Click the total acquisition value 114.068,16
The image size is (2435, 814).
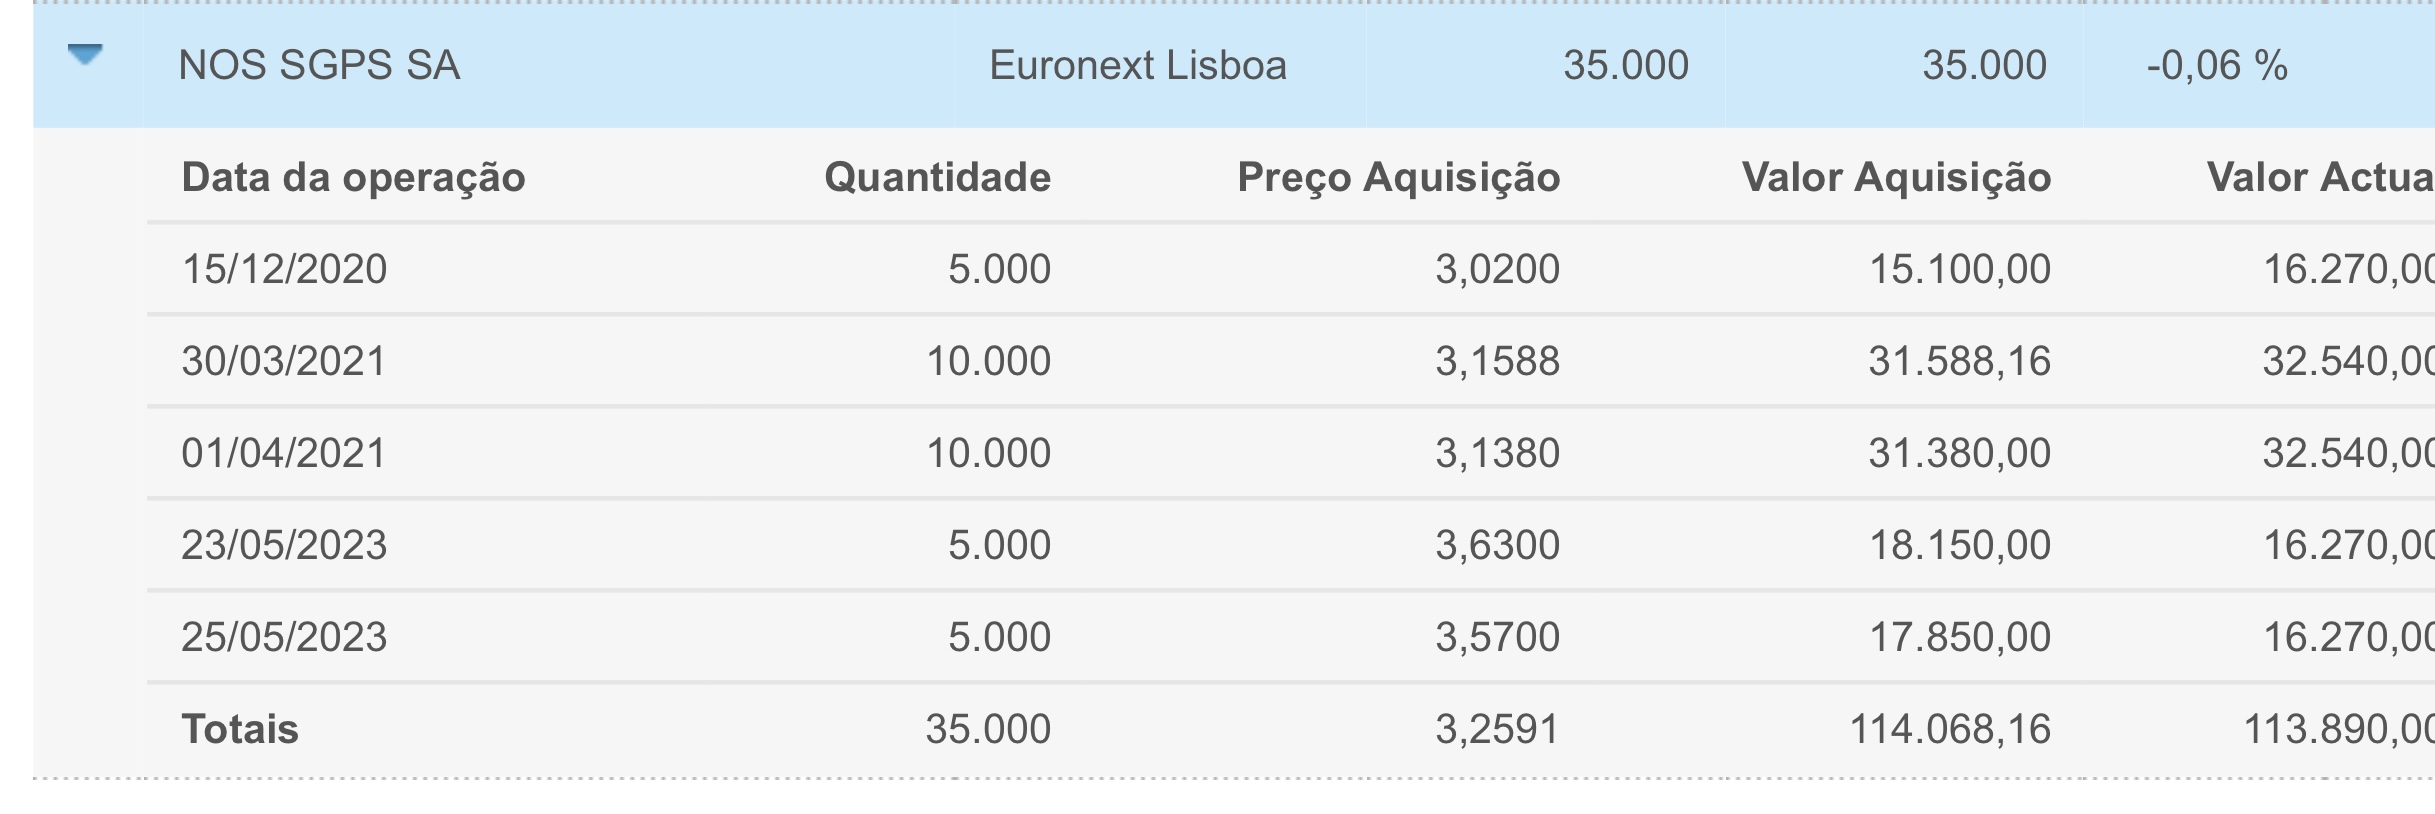(x=1950, y=730)
